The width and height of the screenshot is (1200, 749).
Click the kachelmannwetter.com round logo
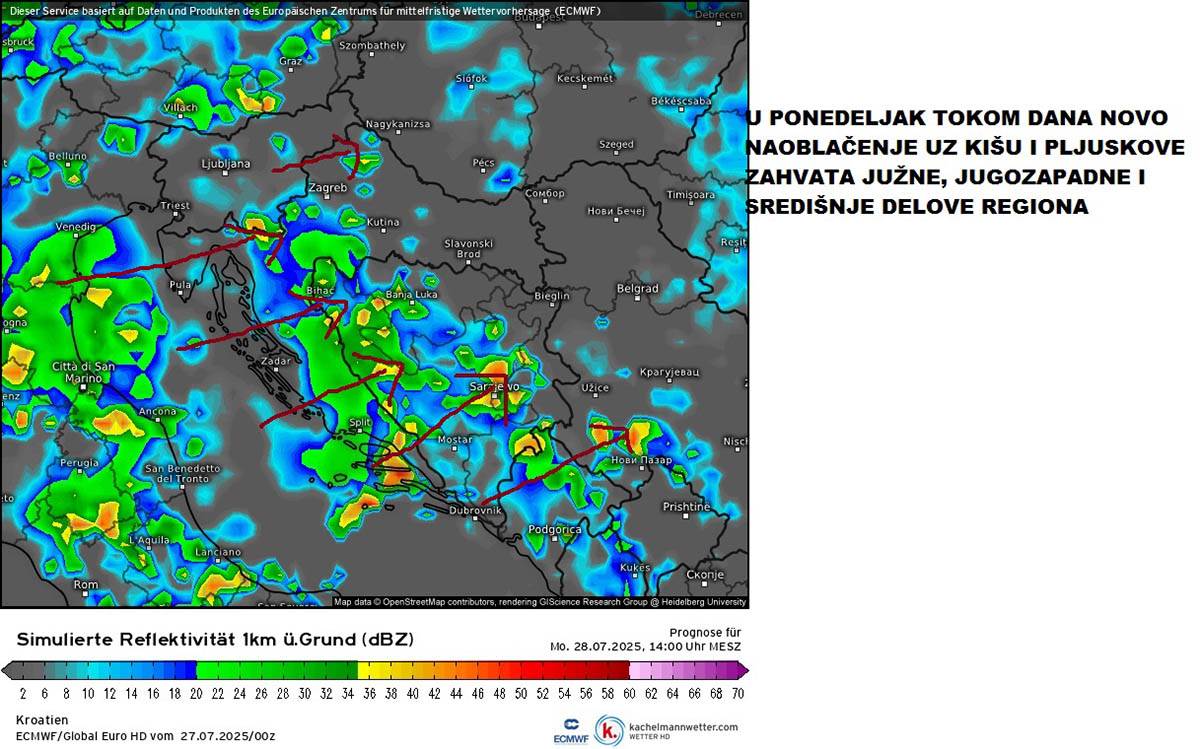tap(609, 730)
